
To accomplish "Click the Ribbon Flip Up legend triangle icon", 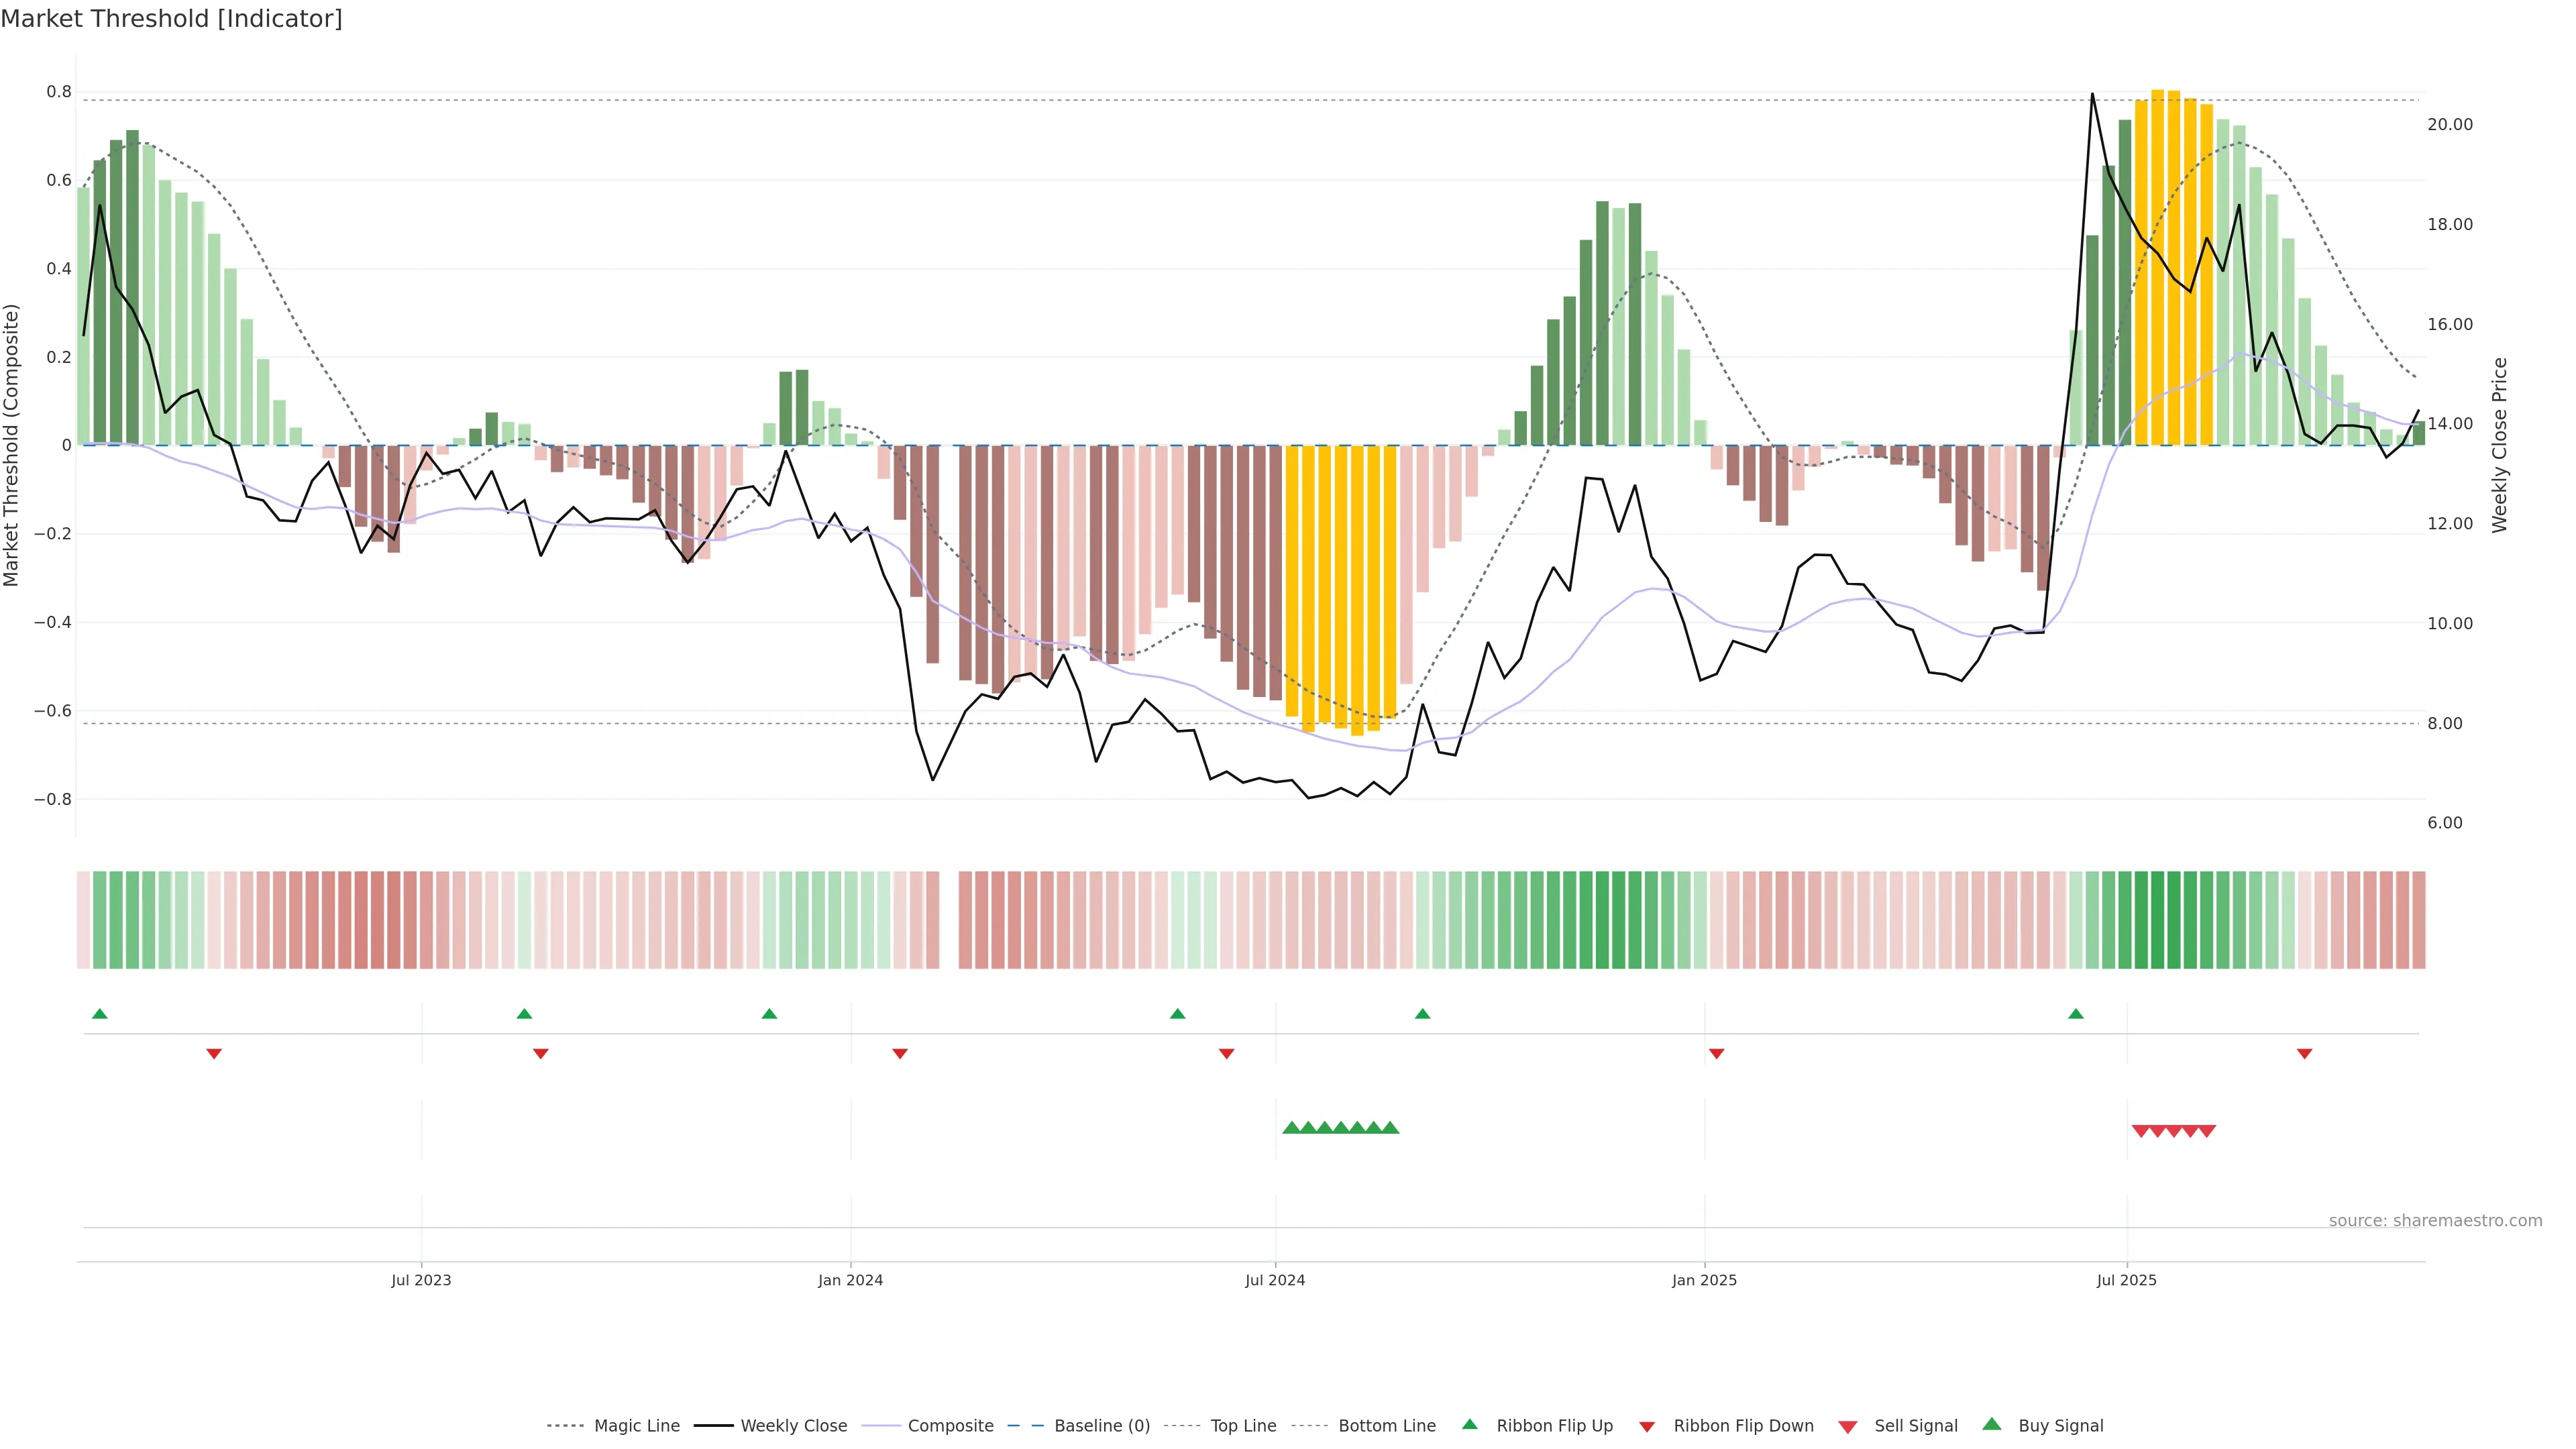I will [1469, 1424].
